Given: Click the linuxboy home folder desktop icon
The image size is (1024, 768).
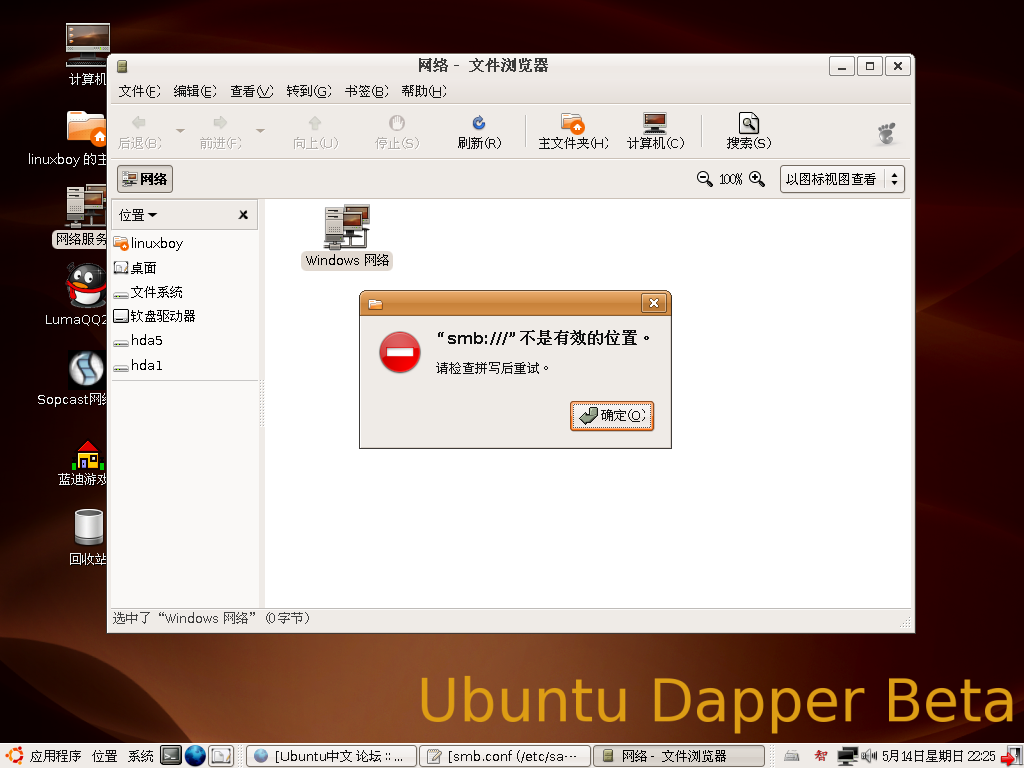Looking at the screenshot, I should point(86,127).
